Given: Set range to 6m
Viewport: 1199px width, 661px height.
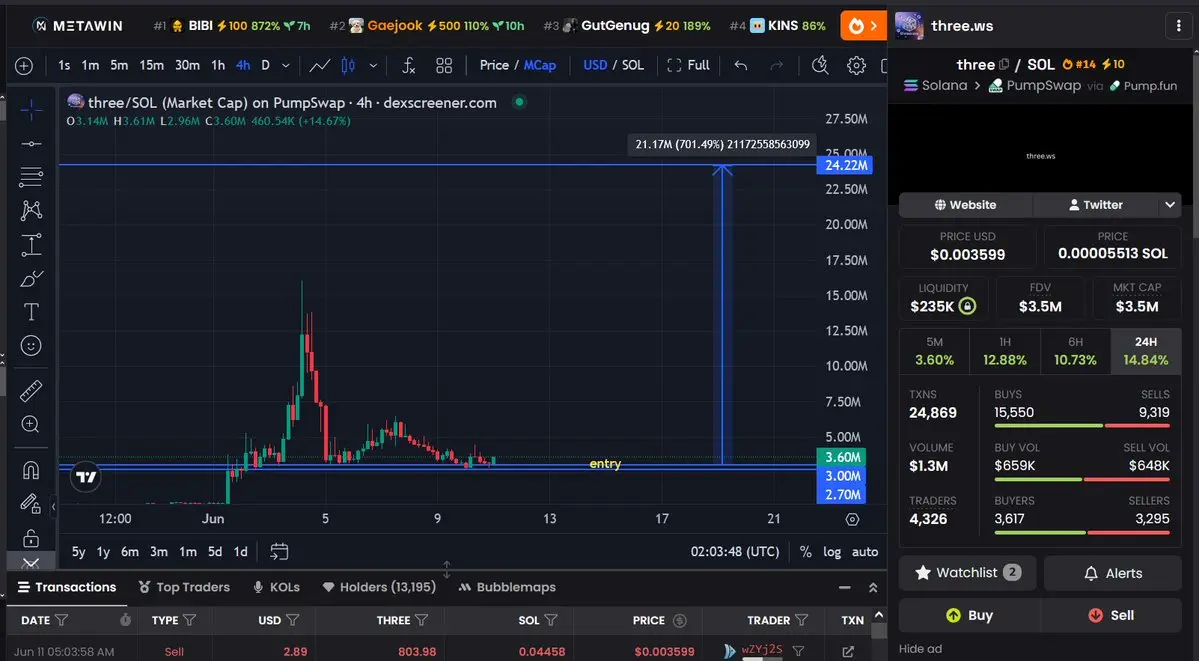Looking at the screenshot, I should 130,552.
